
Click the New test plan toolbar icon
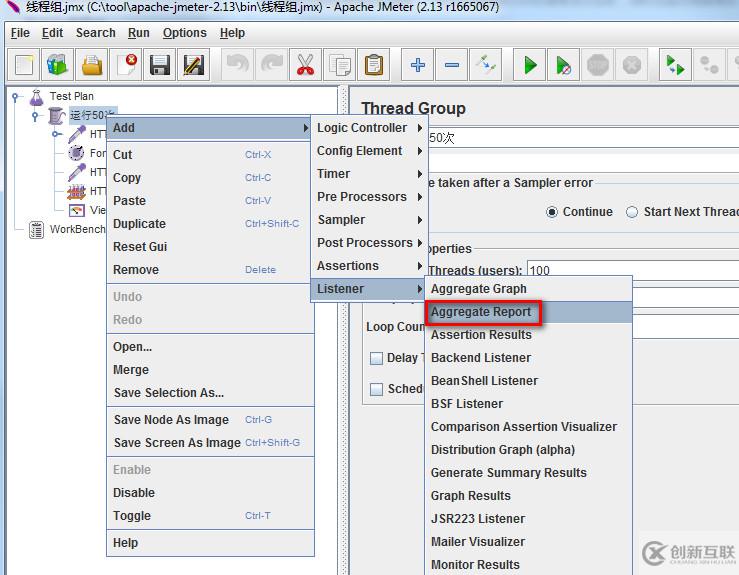24,65
